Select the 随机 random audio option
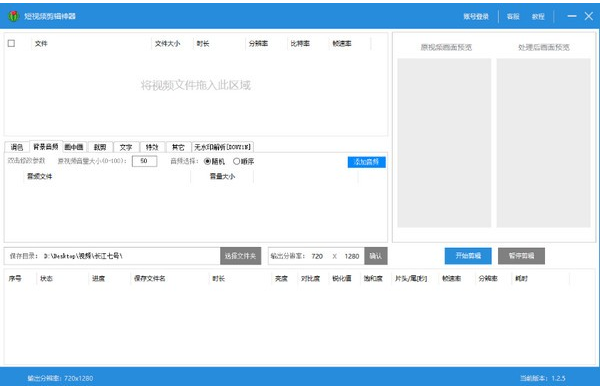 pyautogui.click(x=214, y=161)
